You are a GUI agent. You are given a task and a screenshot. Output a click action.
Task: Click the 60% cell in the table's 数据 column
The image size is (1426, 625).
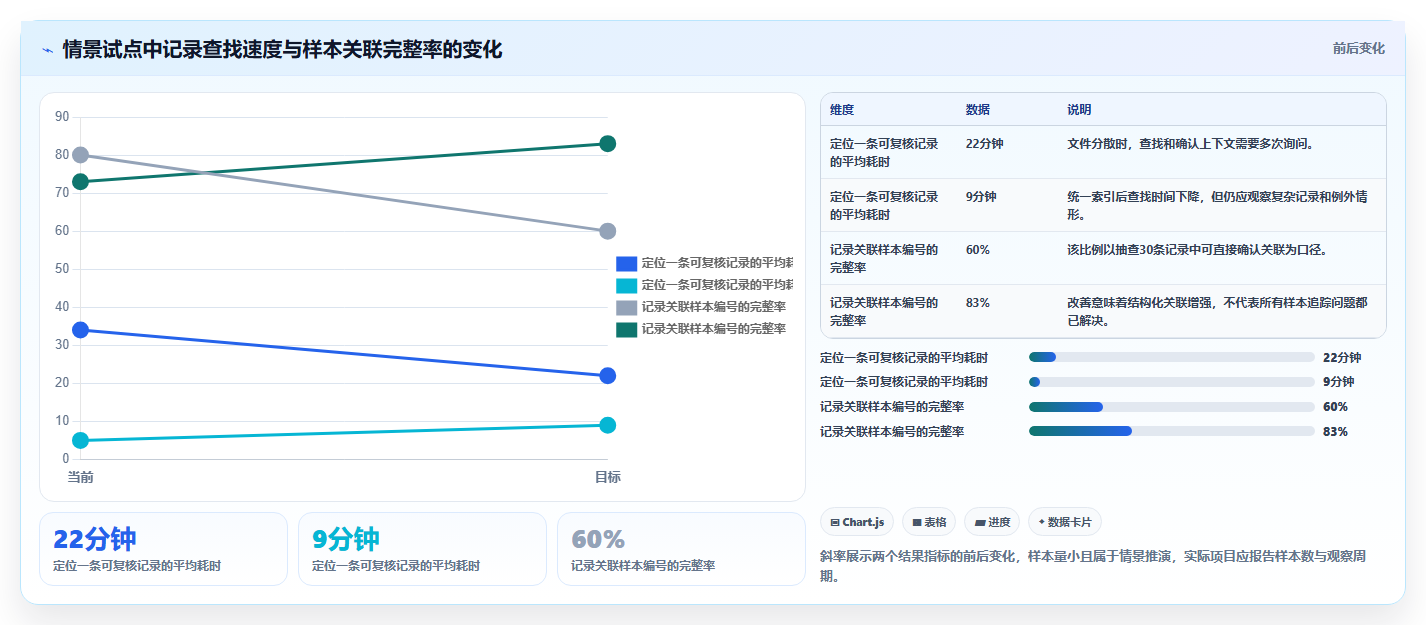(x=978, y=250)
